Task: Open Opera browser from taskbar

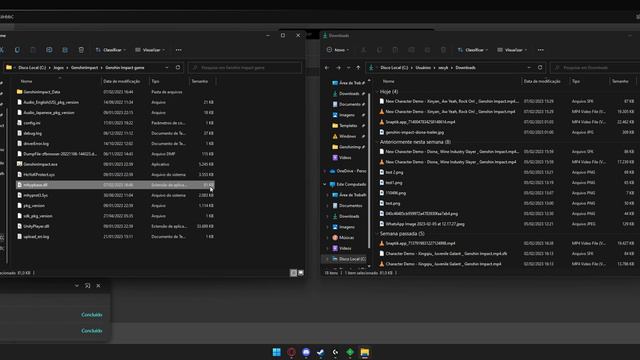Action: (x=291, y=352)
